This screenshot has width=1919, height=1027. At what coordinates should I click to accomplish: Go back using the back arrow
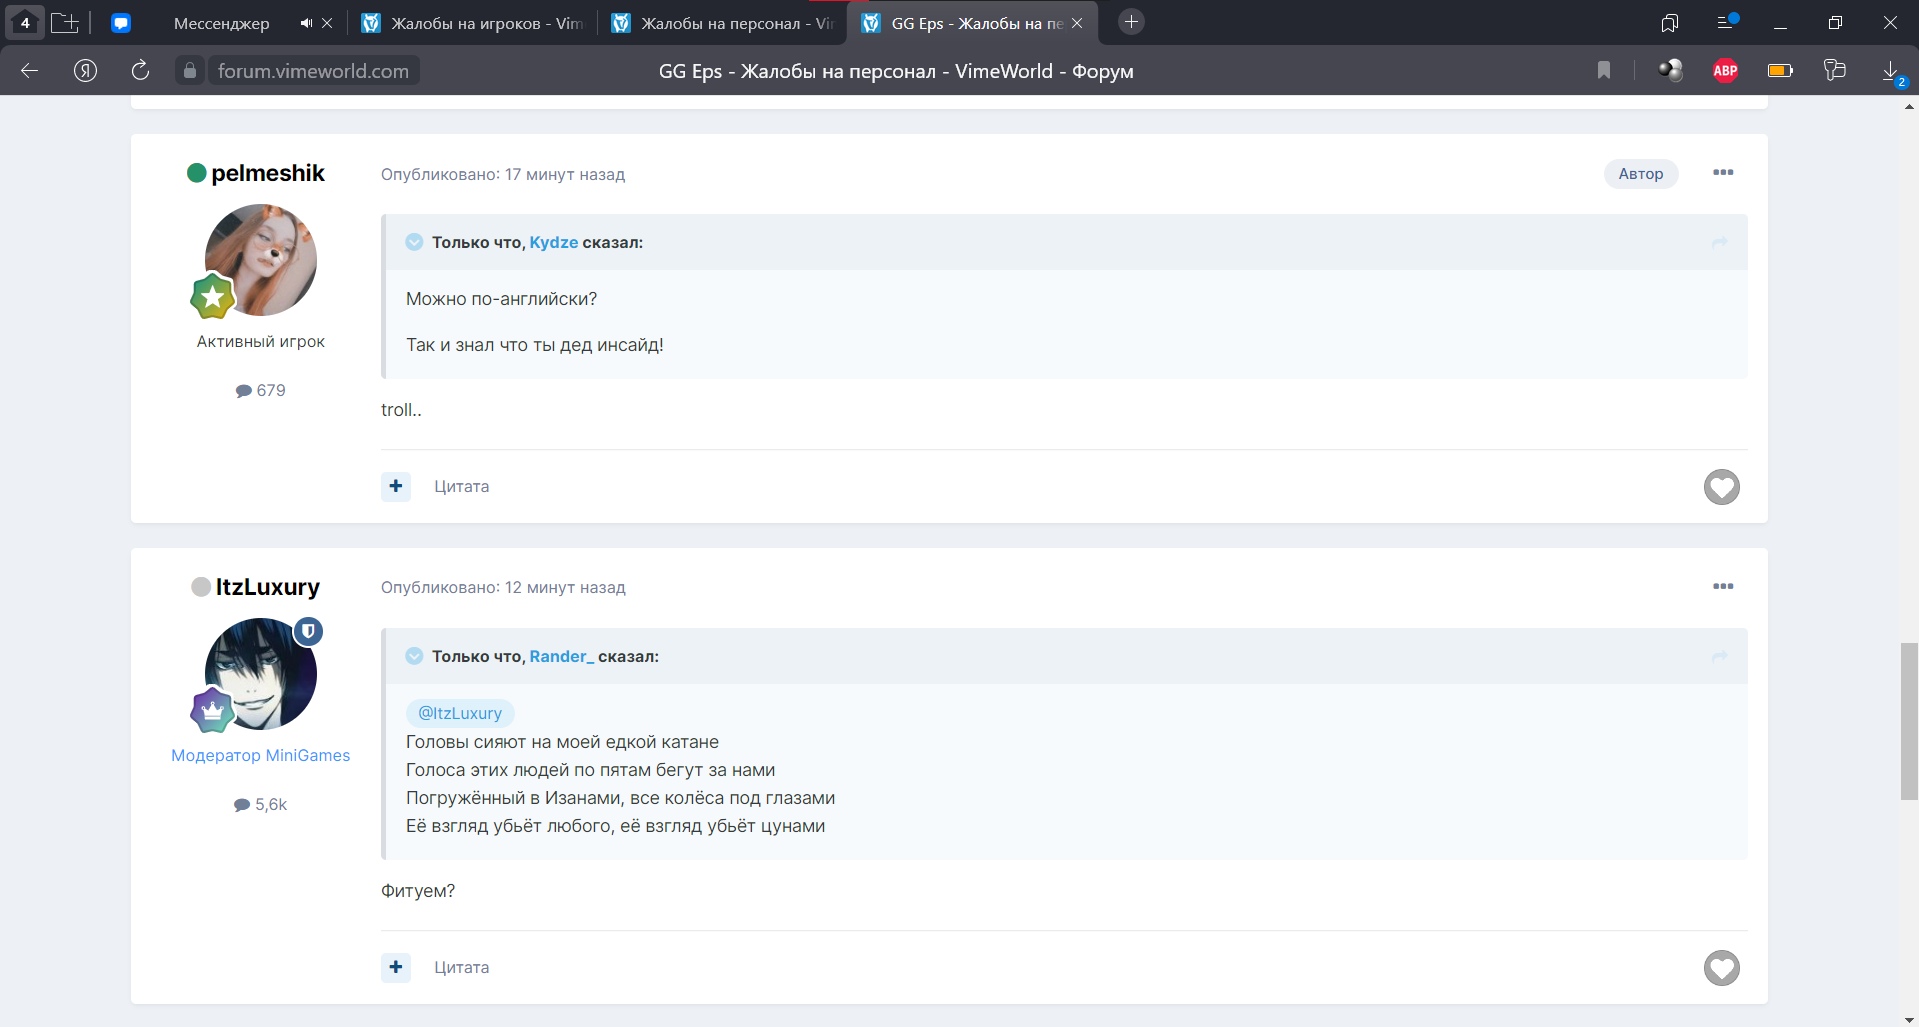(30, 70)
